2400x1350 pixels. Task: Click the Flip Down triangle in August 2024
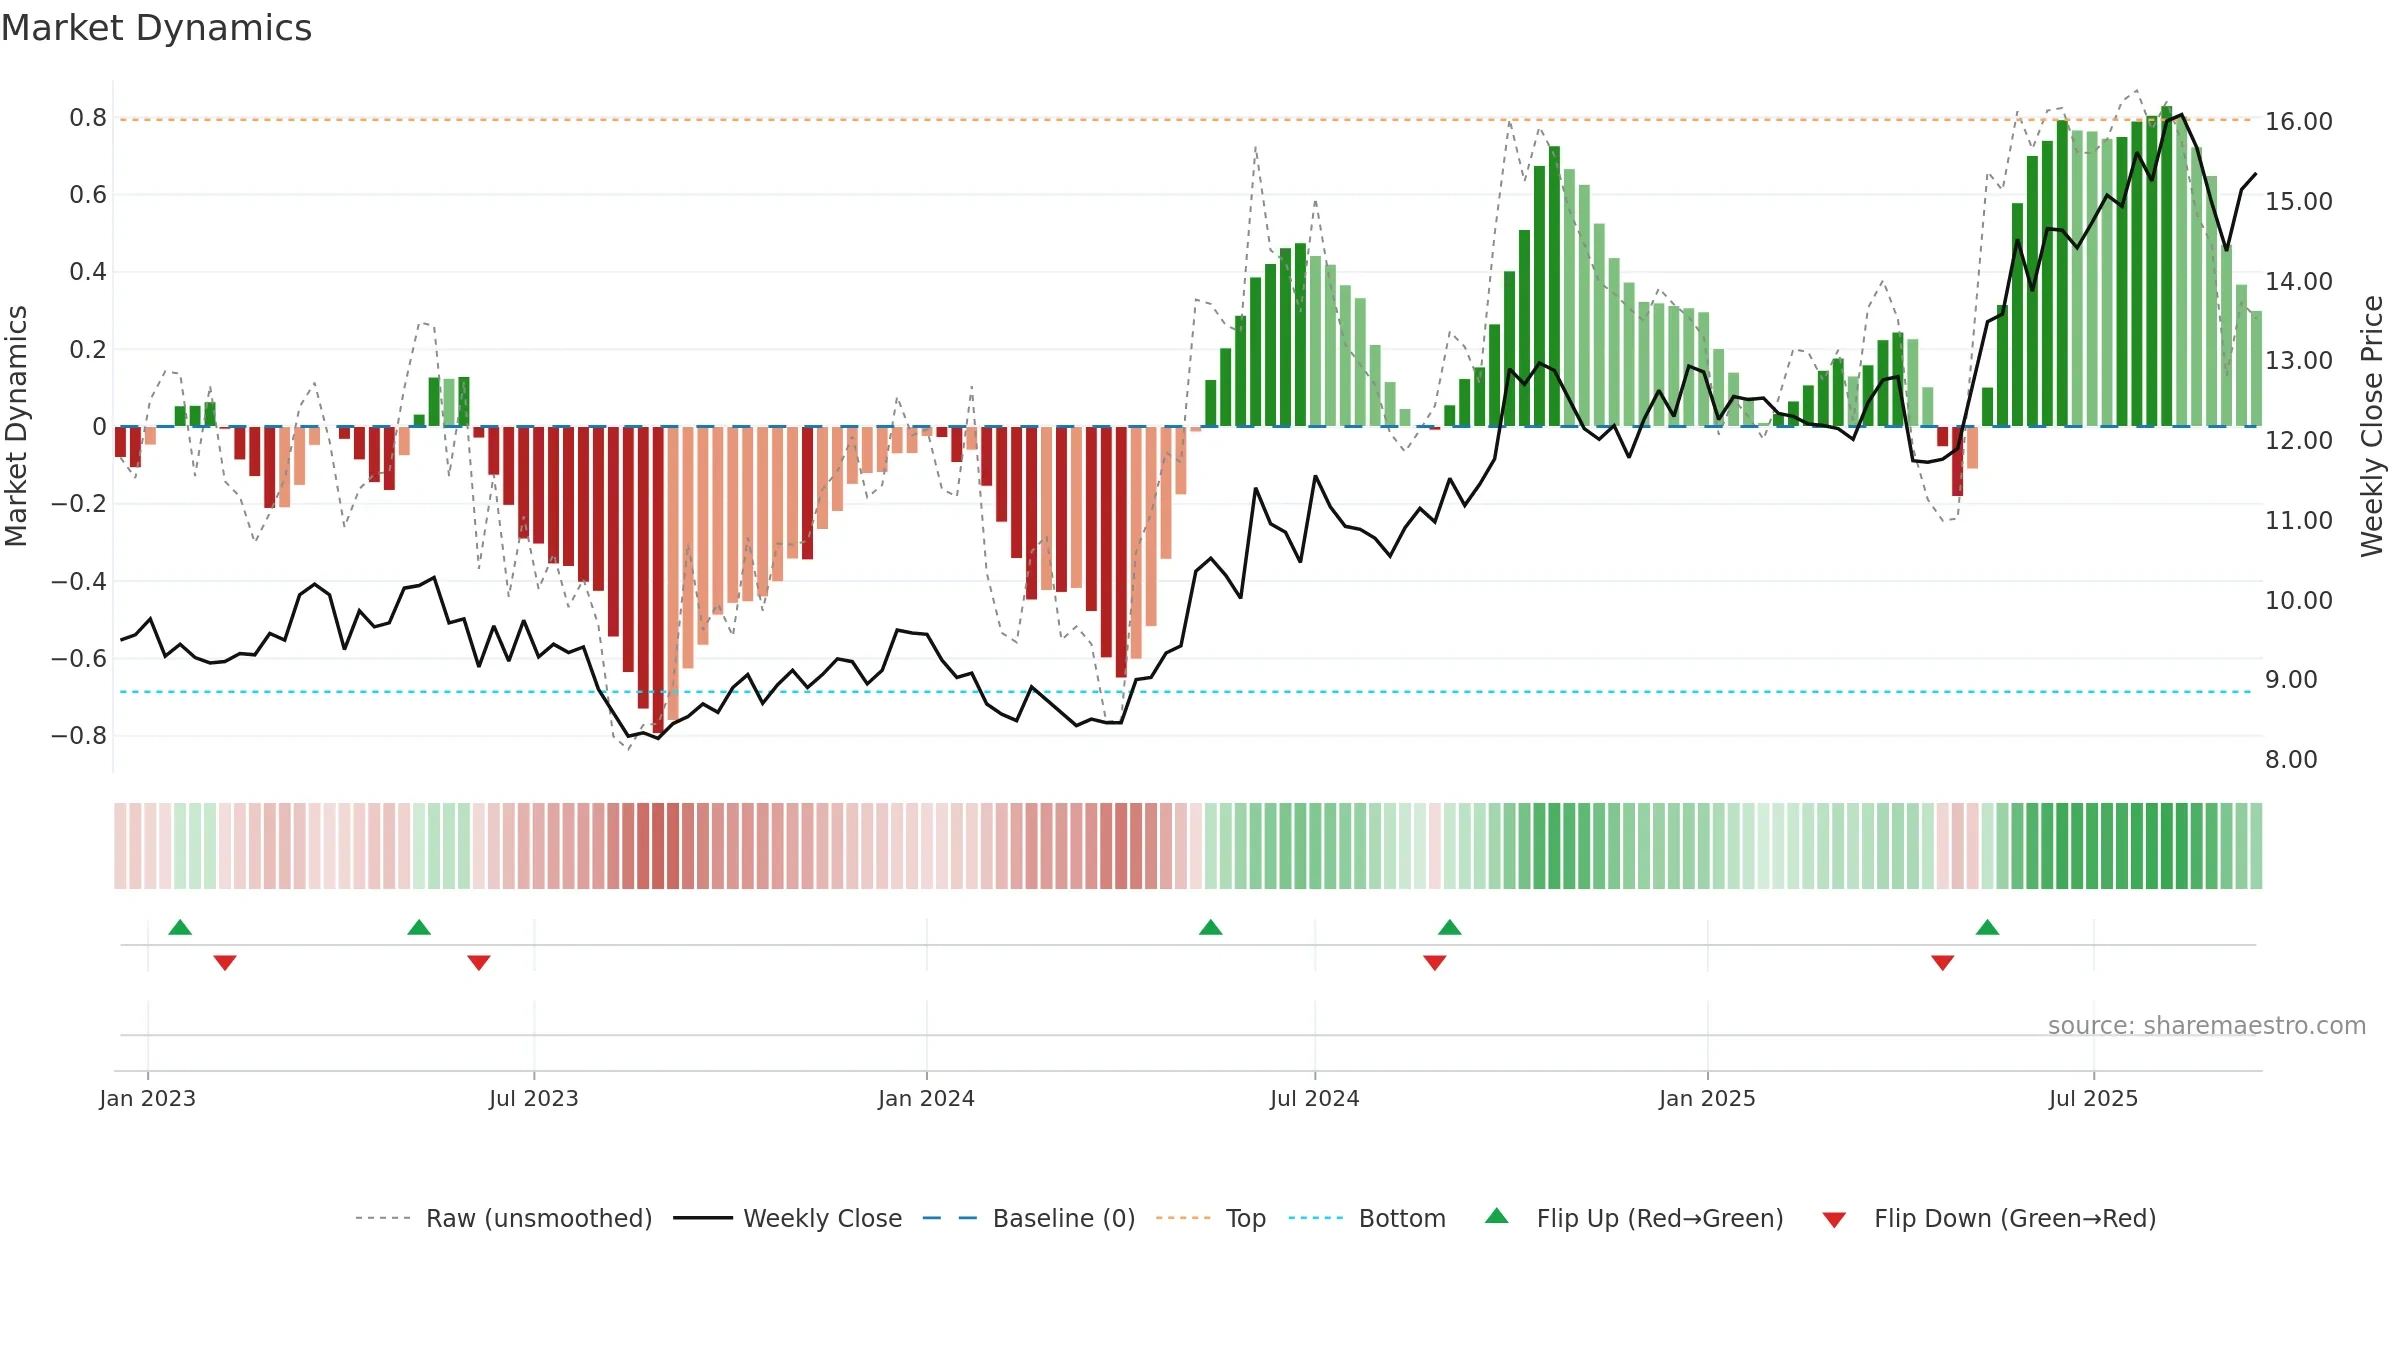(1435, 962)
